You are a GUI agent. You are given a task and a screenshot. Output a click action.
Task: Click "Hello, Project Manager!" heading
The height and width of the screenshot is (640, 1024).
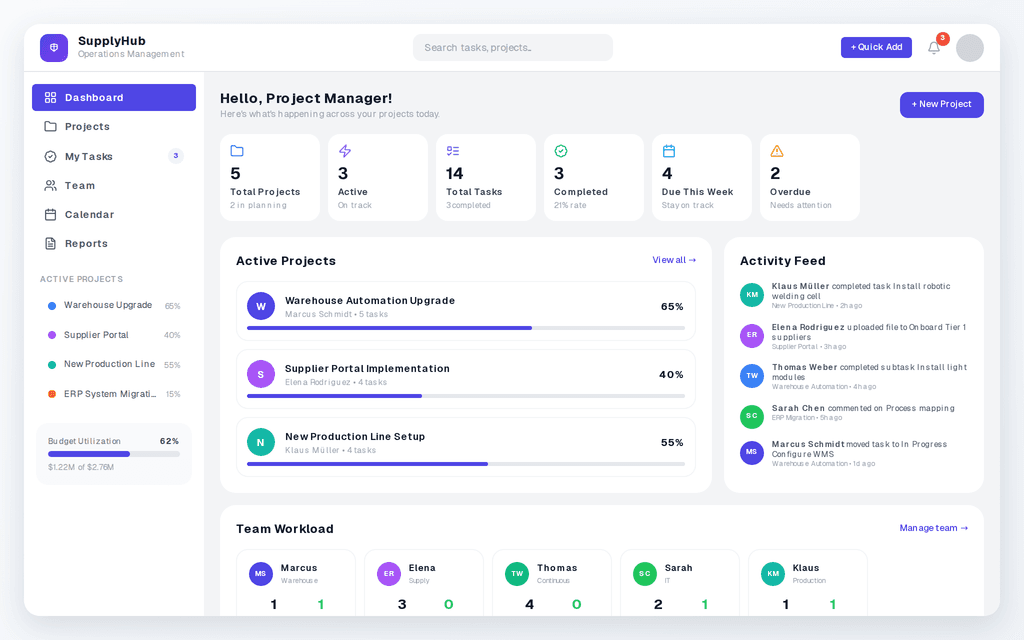coord(306,98)
